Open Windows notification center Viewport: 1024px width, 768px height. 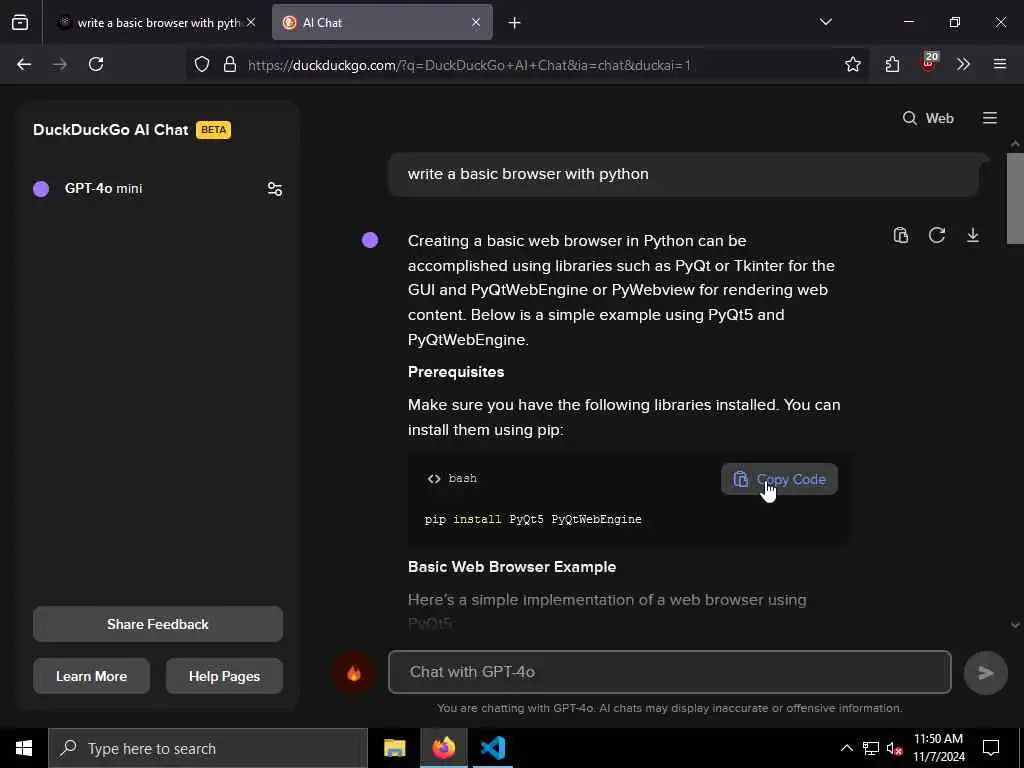coord(991,748)
